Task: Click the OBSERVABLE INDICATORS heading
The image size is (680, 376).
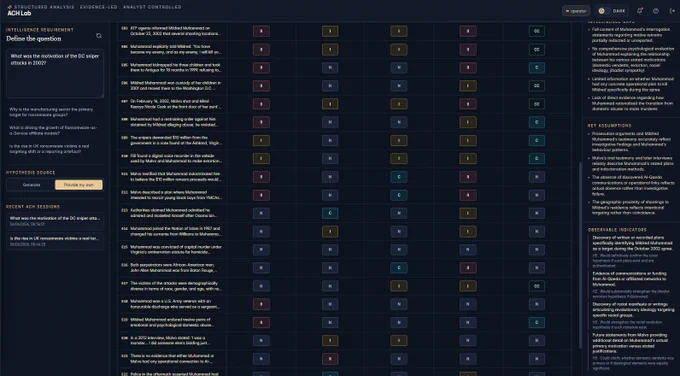Action: pyautogui.click(x=617, y=230)
